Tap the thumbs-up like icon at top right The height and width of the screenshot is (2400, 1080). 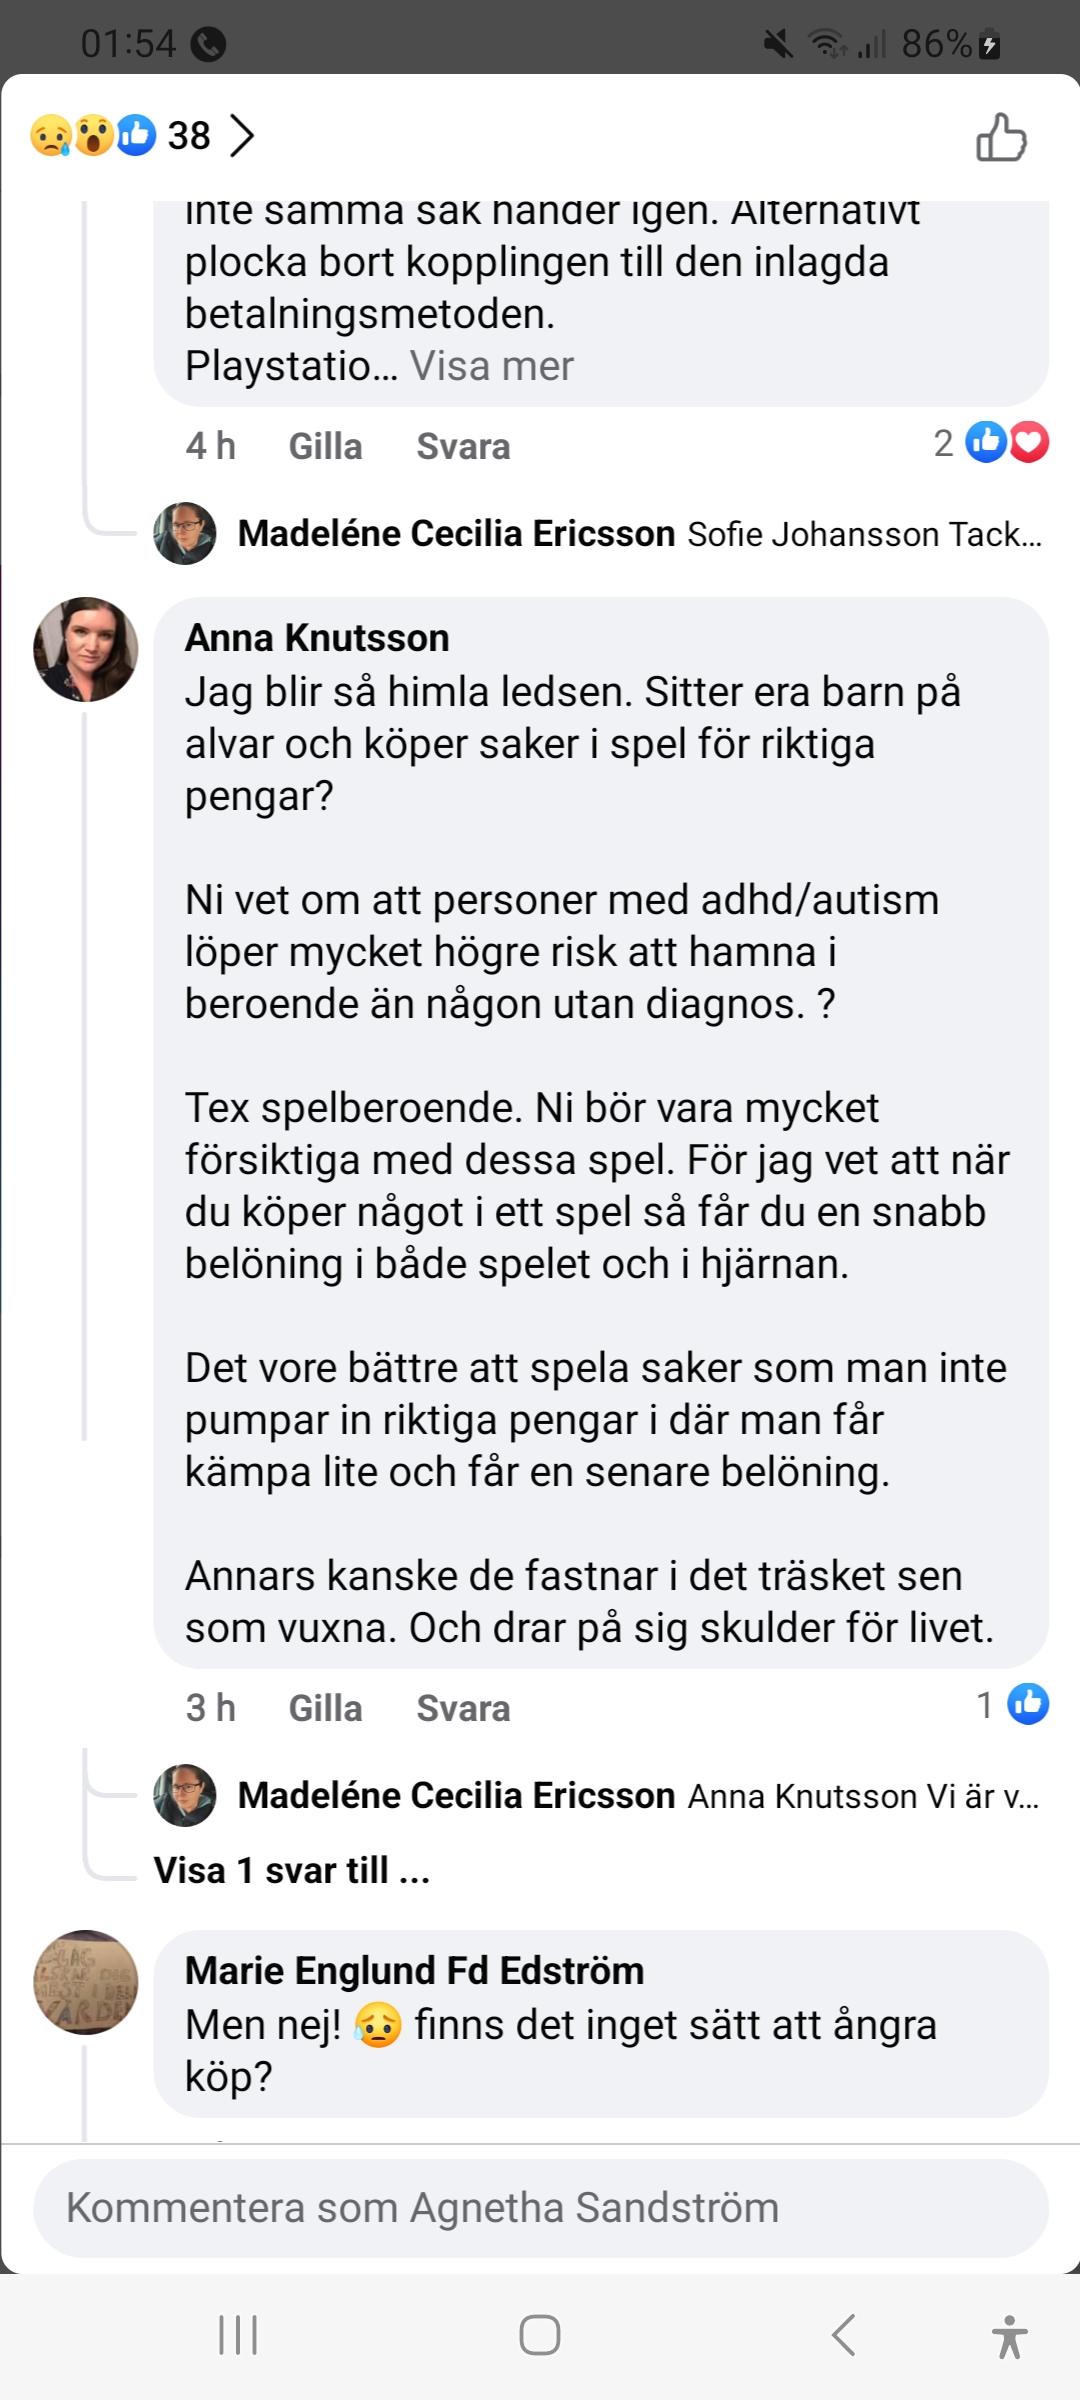tap(1001, 137)
